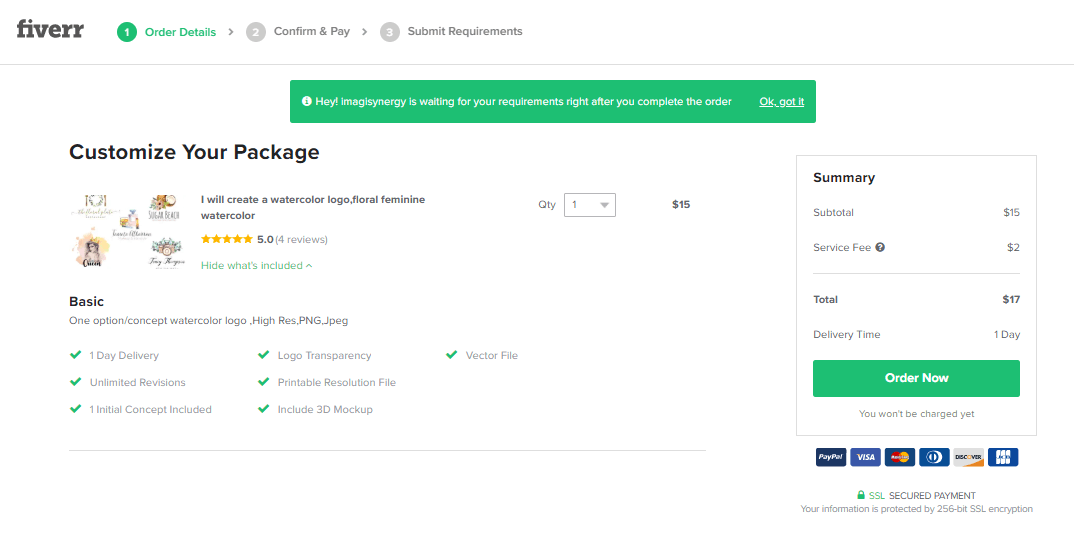Click the SSL secured payment text
Screen dimensions: 1074x560
click(x=922, y=496)
